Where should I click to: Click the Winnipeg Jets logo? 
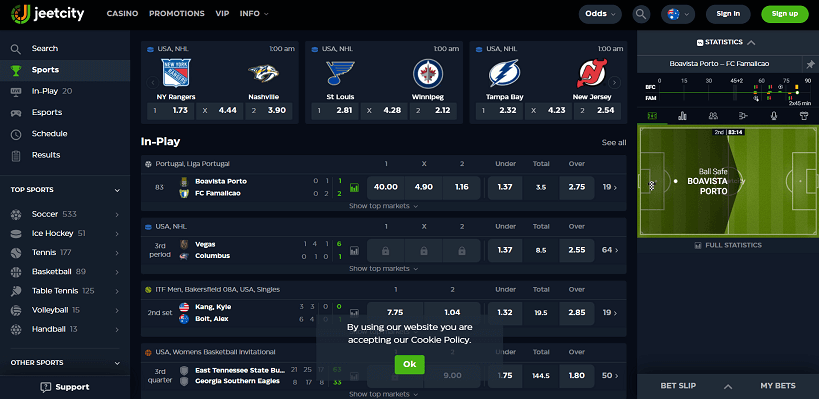point(428,74)
